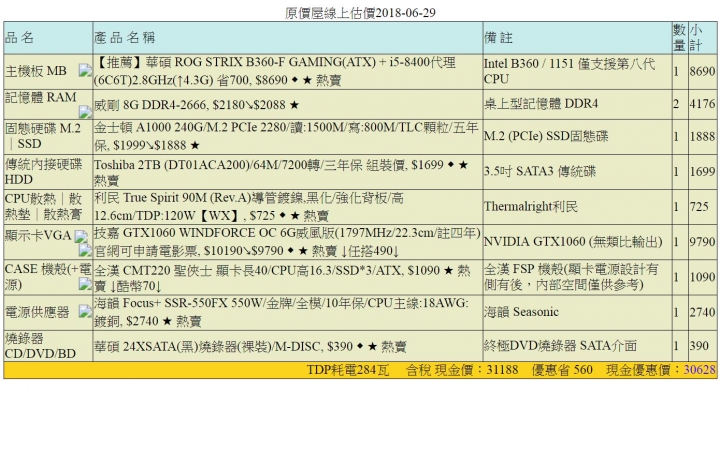Click the 優惠省 560 discount text

[562, 370]
